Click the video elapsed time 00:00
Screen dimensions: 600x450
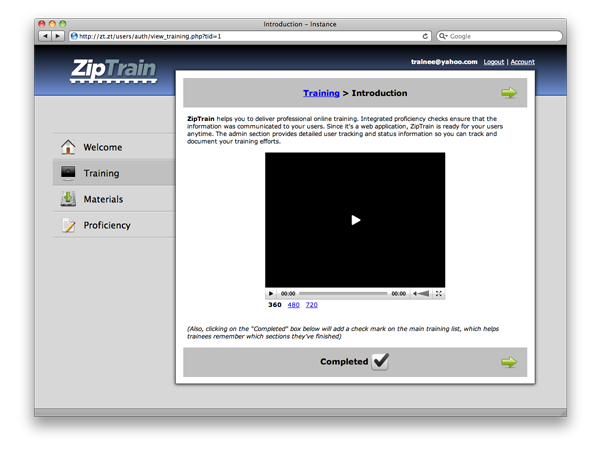click(288, 293)
